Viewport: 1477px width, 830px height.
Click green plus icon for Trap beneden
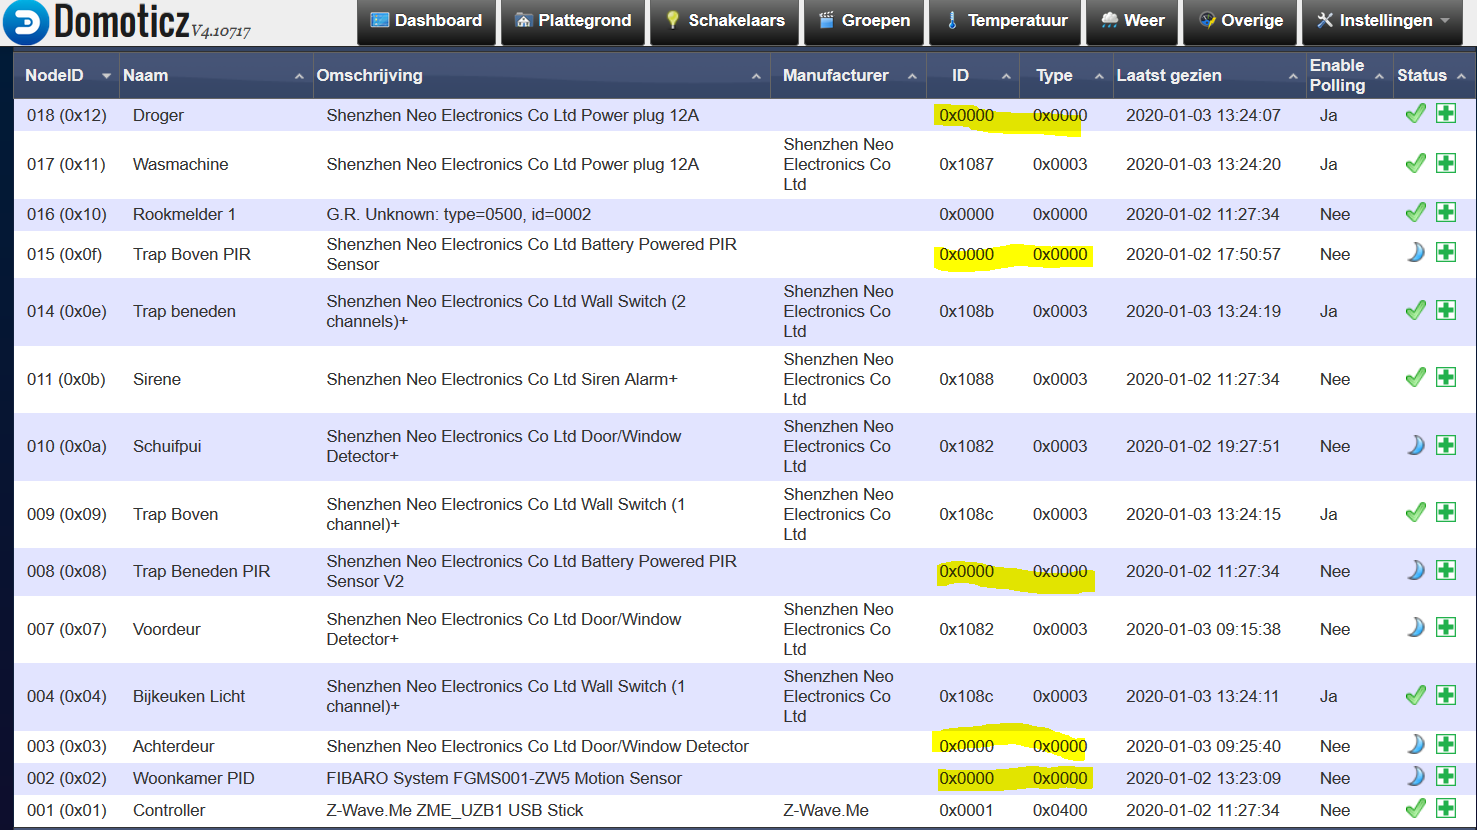pos(1446,310)
